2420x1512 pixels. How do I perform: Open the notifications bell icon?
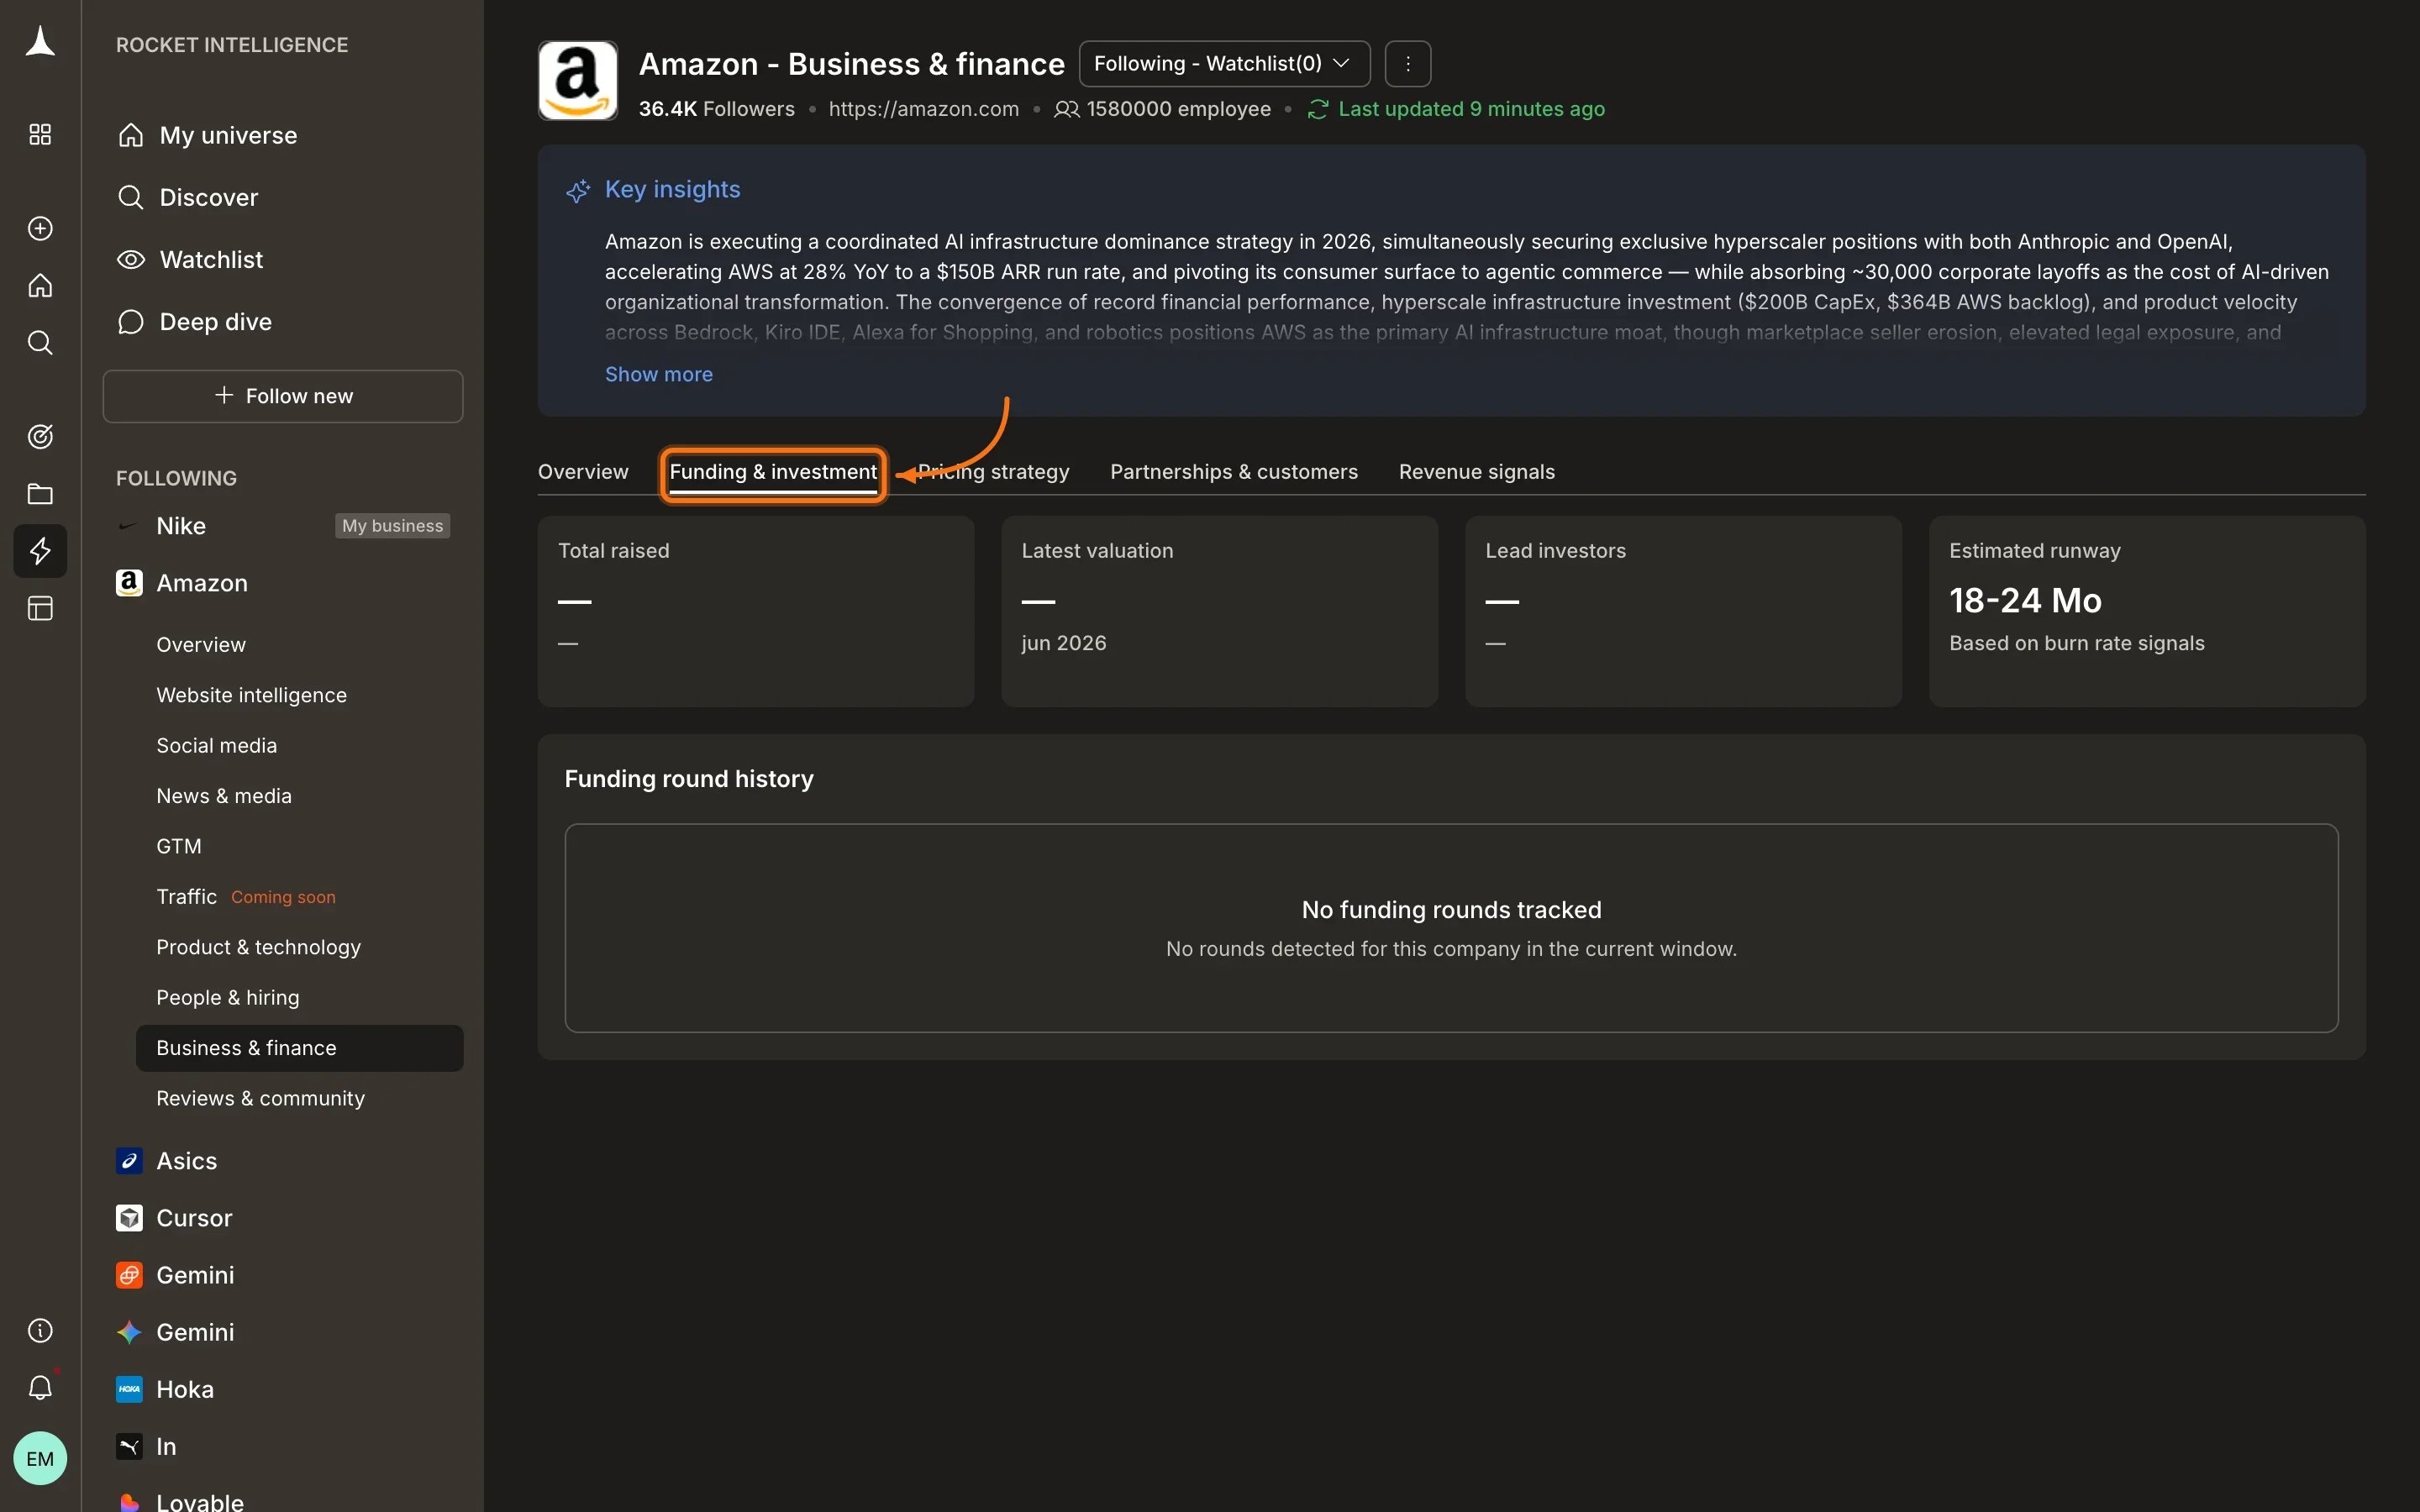coord(40,1388)
